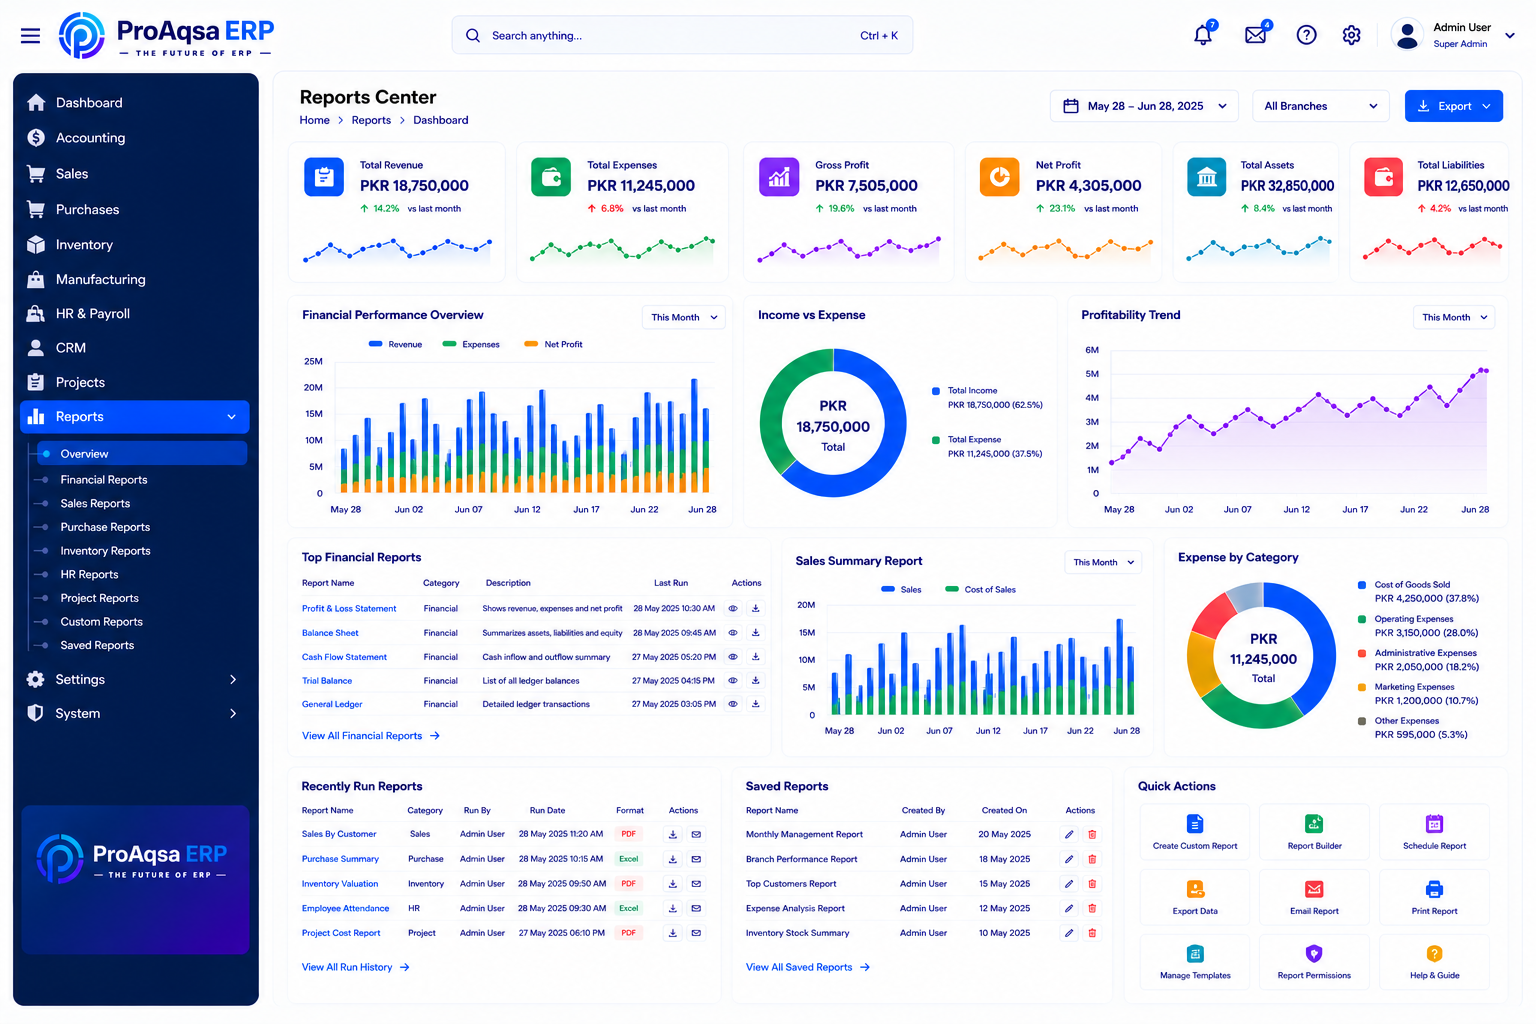Image resolution: width=1536 pixels, height=1024 pixels.
Task: Click the Admin User avatar
Action: [1407, 35]
